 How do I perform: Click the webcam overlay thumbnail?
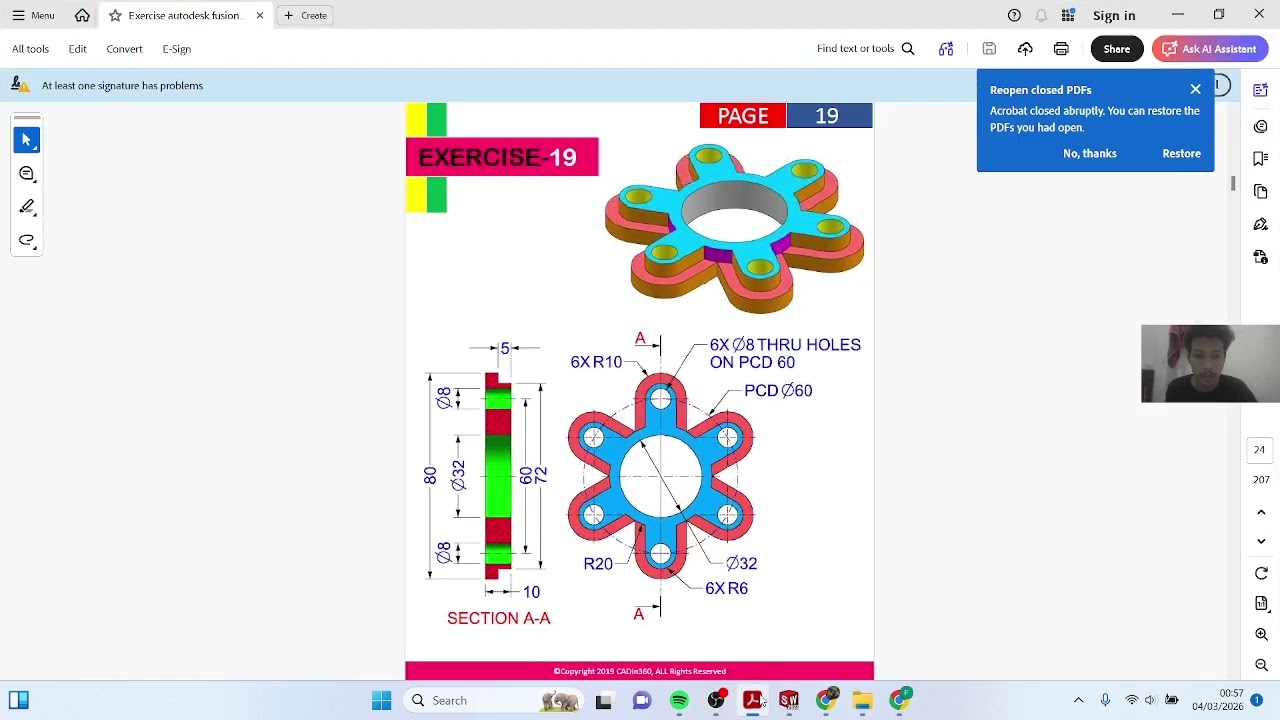click(x=1210, y=363)
